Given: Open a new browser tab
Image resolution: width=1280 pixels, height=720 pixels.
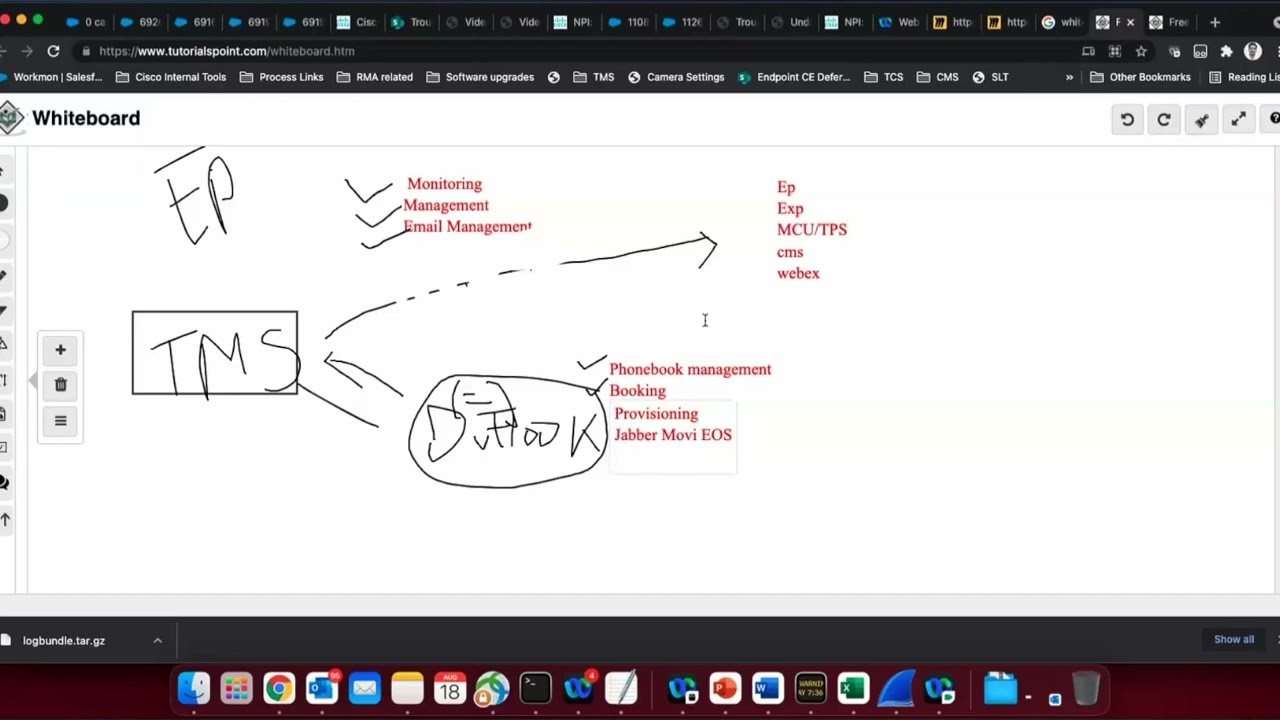Looking at the screenshot, I should [x=1215, y=22].
